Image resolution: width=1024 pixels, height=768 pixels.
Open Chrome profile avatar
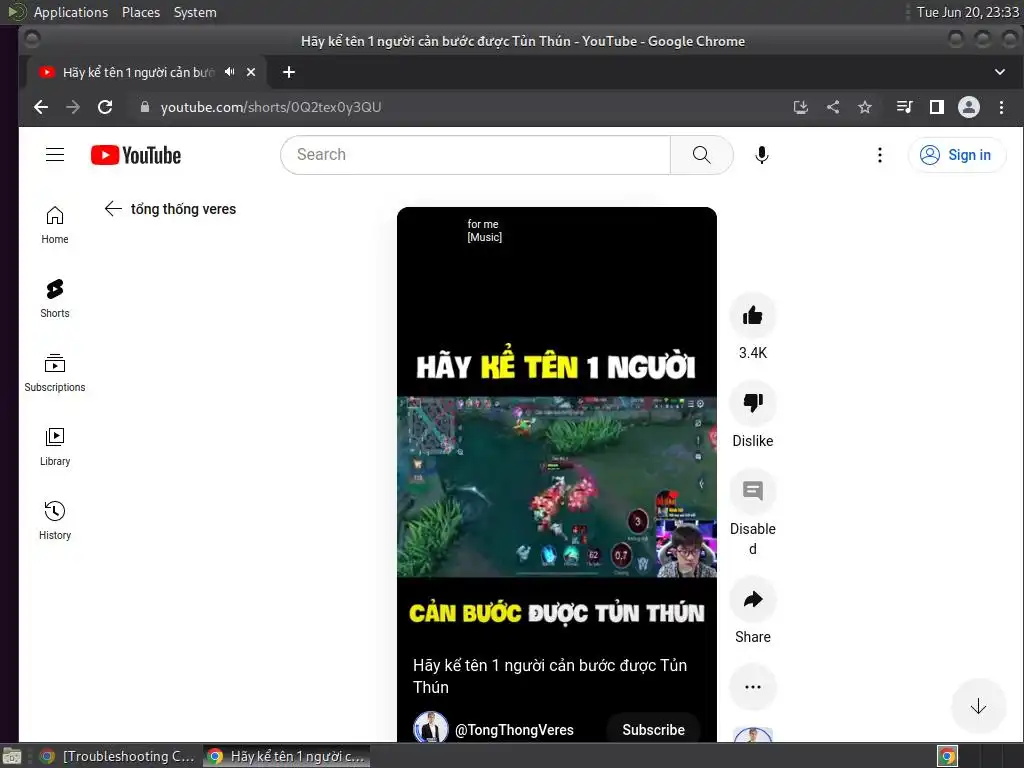pos(968,107)
